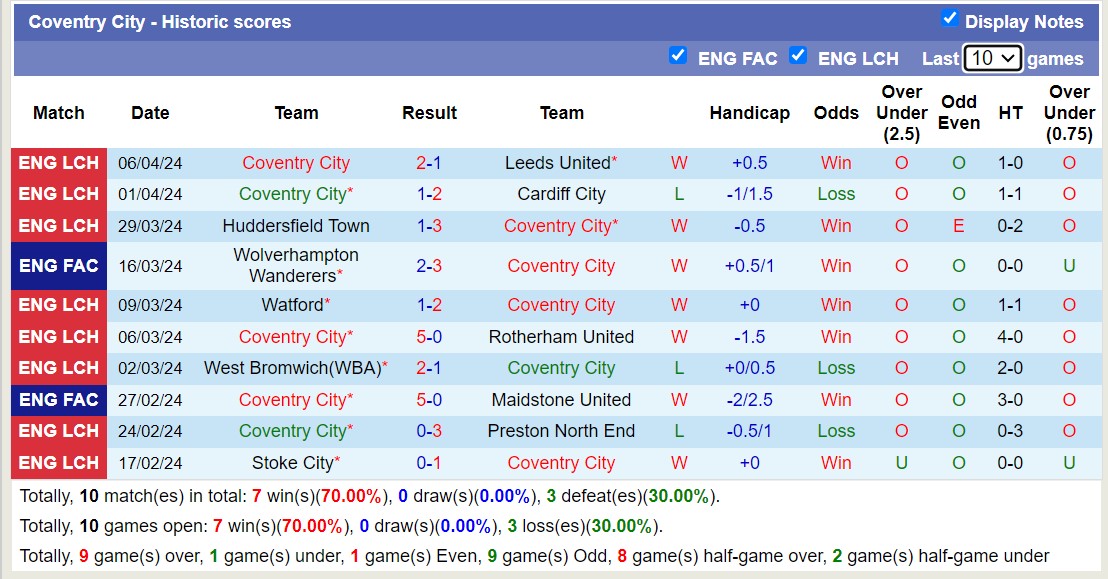Disable the ENG LCH filter checkbox
Viewport: 1108px width, 579px height.
pyautogui.click(x=798, y=58)
